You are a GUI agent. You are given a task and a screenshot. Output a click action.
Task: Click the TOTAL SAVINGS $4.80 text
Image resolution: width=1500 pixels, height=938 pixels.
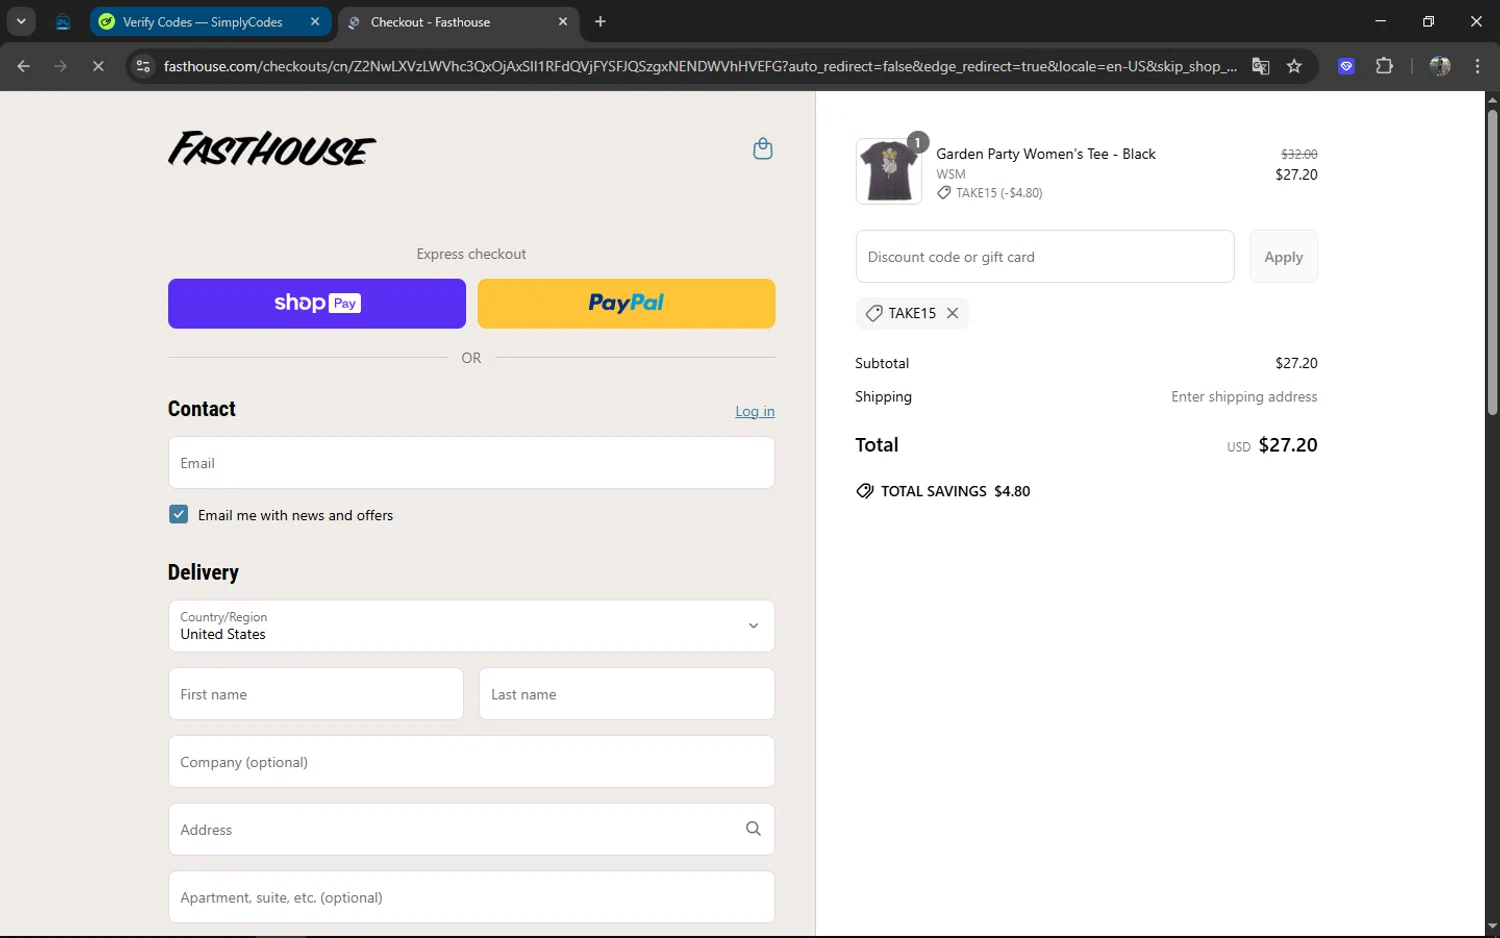944,491
